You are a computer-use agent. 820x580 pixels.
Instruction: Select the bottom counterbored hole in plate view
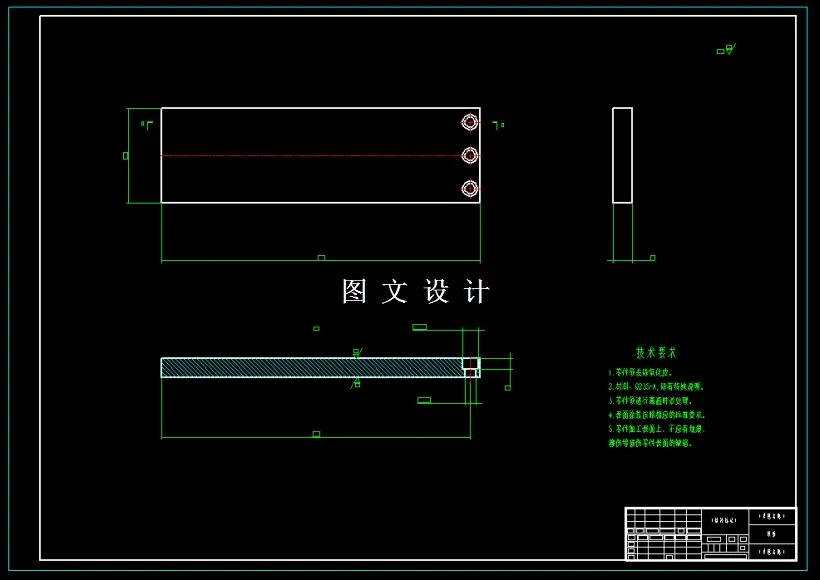(470, 188)
